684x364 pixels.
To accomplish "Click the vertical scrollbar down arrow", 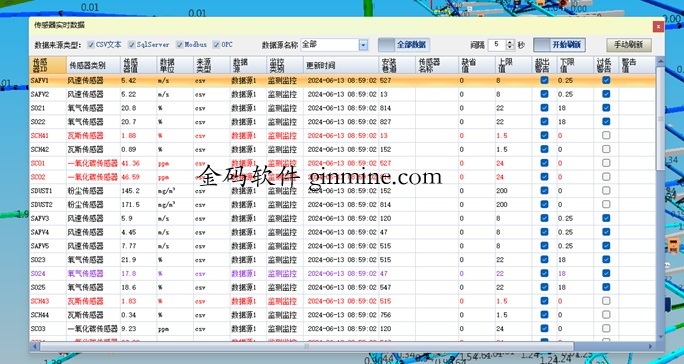I will (660, 337).
